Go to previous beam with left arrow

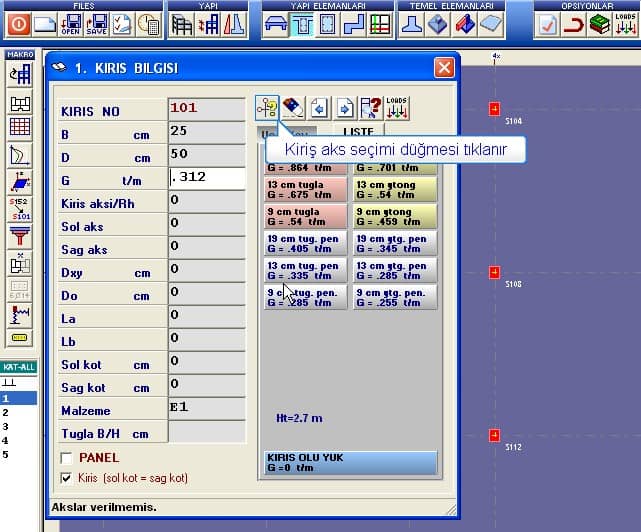[x=318, y=108]
